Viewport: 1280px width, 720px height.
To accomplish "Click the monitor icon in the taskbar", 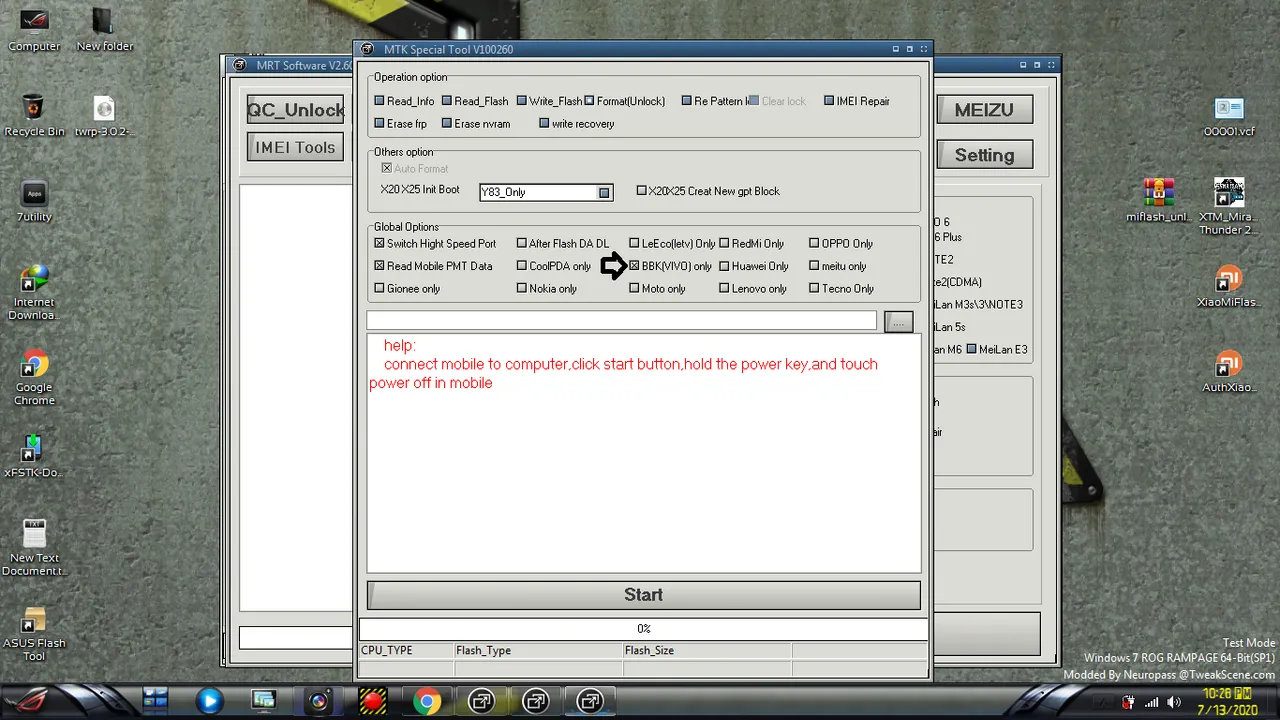I will click(264, 701).
